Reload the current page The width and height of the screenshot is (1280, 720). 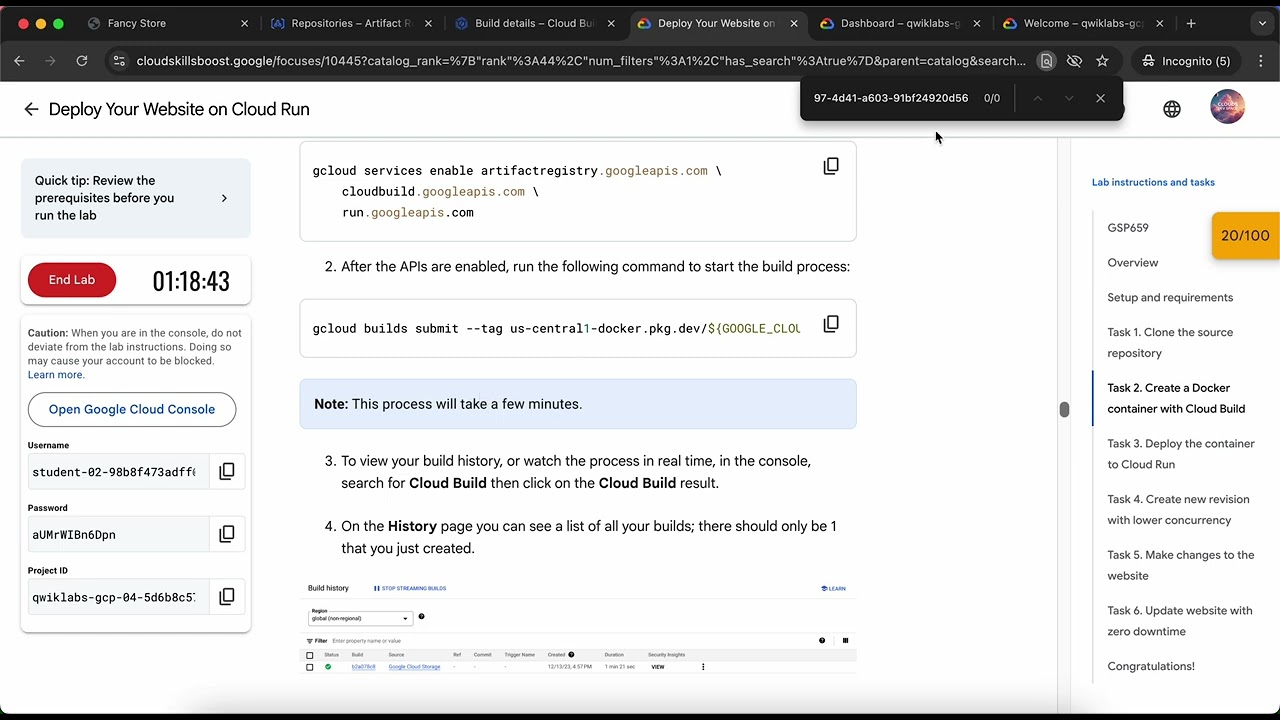(x=82, y=61)
